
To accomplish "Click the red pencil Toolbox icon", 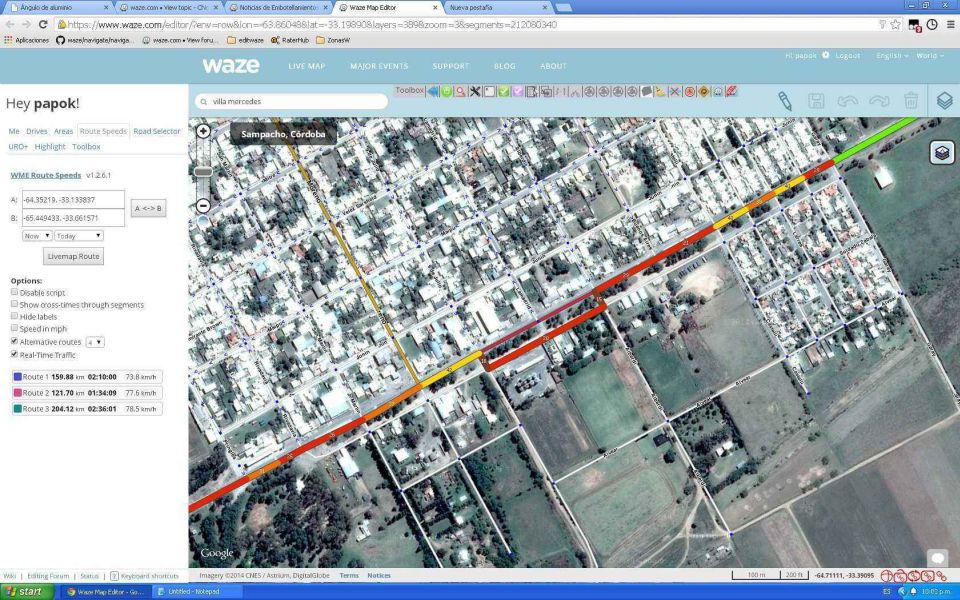I will point(731,92).
